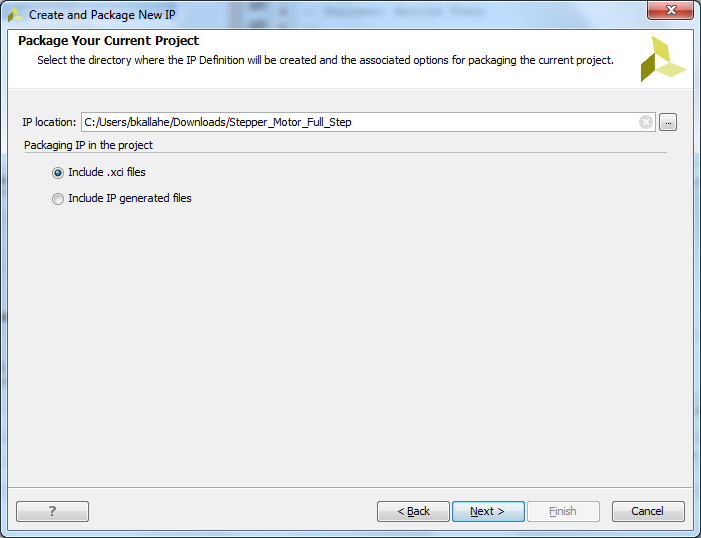Proceed with the Next button
This screenshot has height=538, width=701.
click(x=488, y=511)
